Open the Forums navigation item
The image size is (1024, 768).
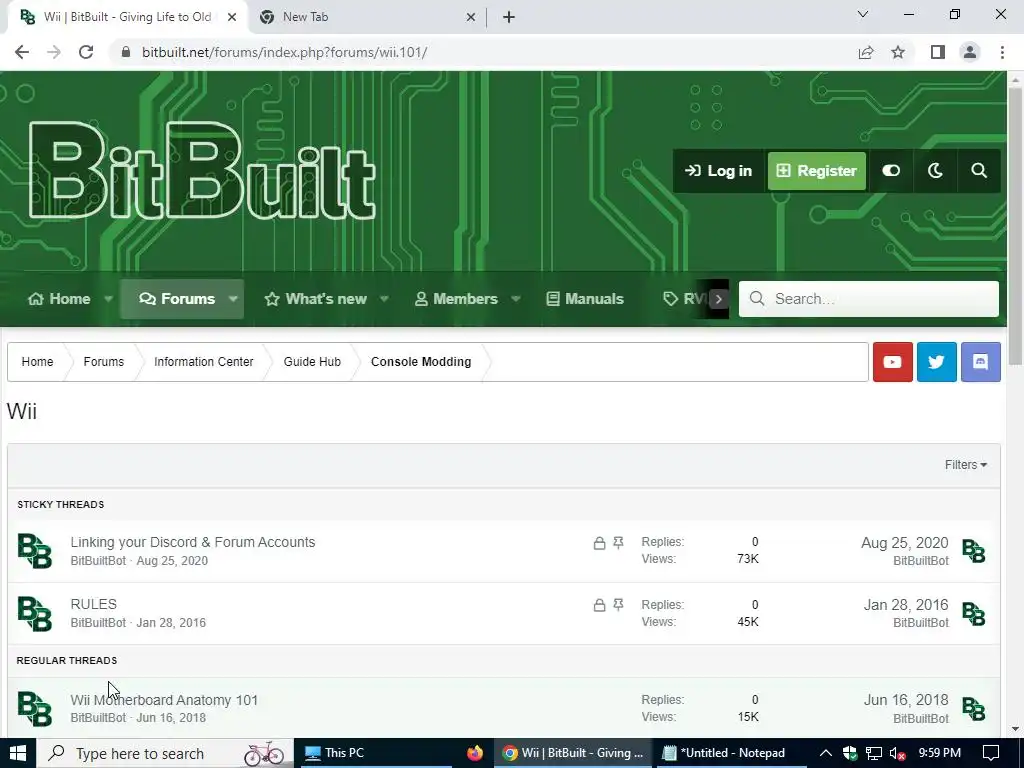pyautogui.click(x=178, y=299)
